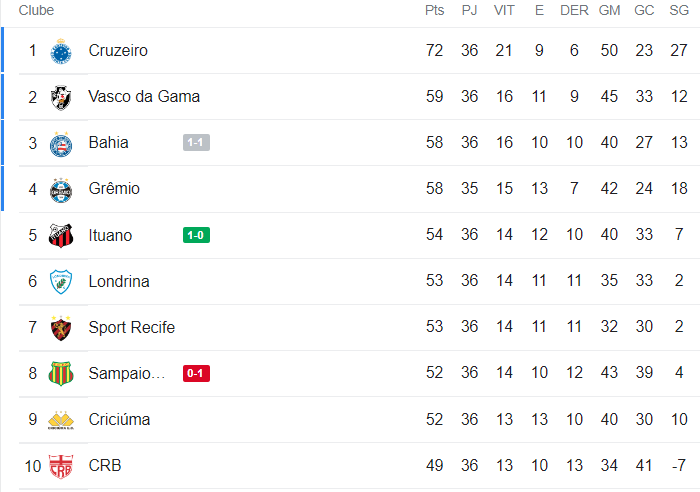Screen dimensions: 700x492
Task: Select the Bahia club crest
Action: pos(62,143)
